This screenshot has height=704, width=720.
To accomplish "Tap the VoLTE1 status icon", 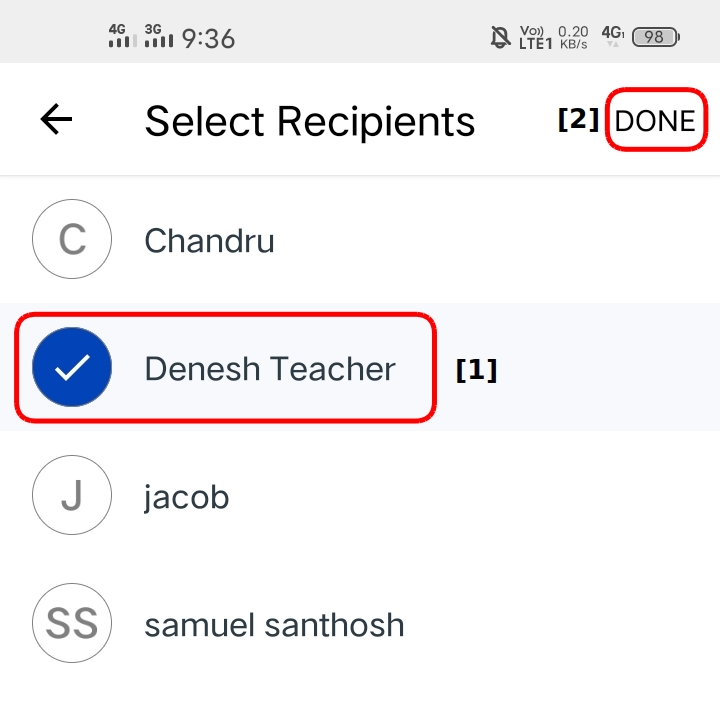I will (536, 38).
